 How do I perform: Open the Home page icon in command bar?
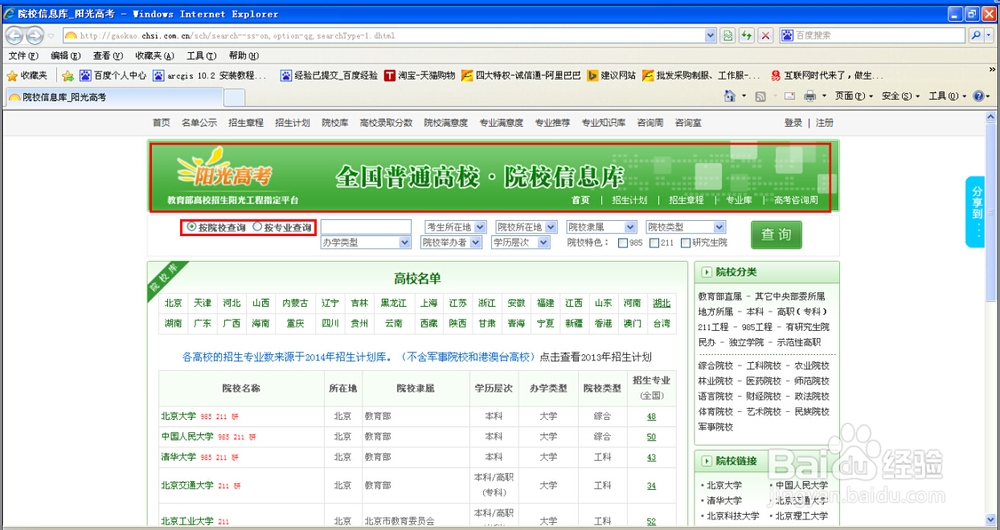tap(730, 96)
